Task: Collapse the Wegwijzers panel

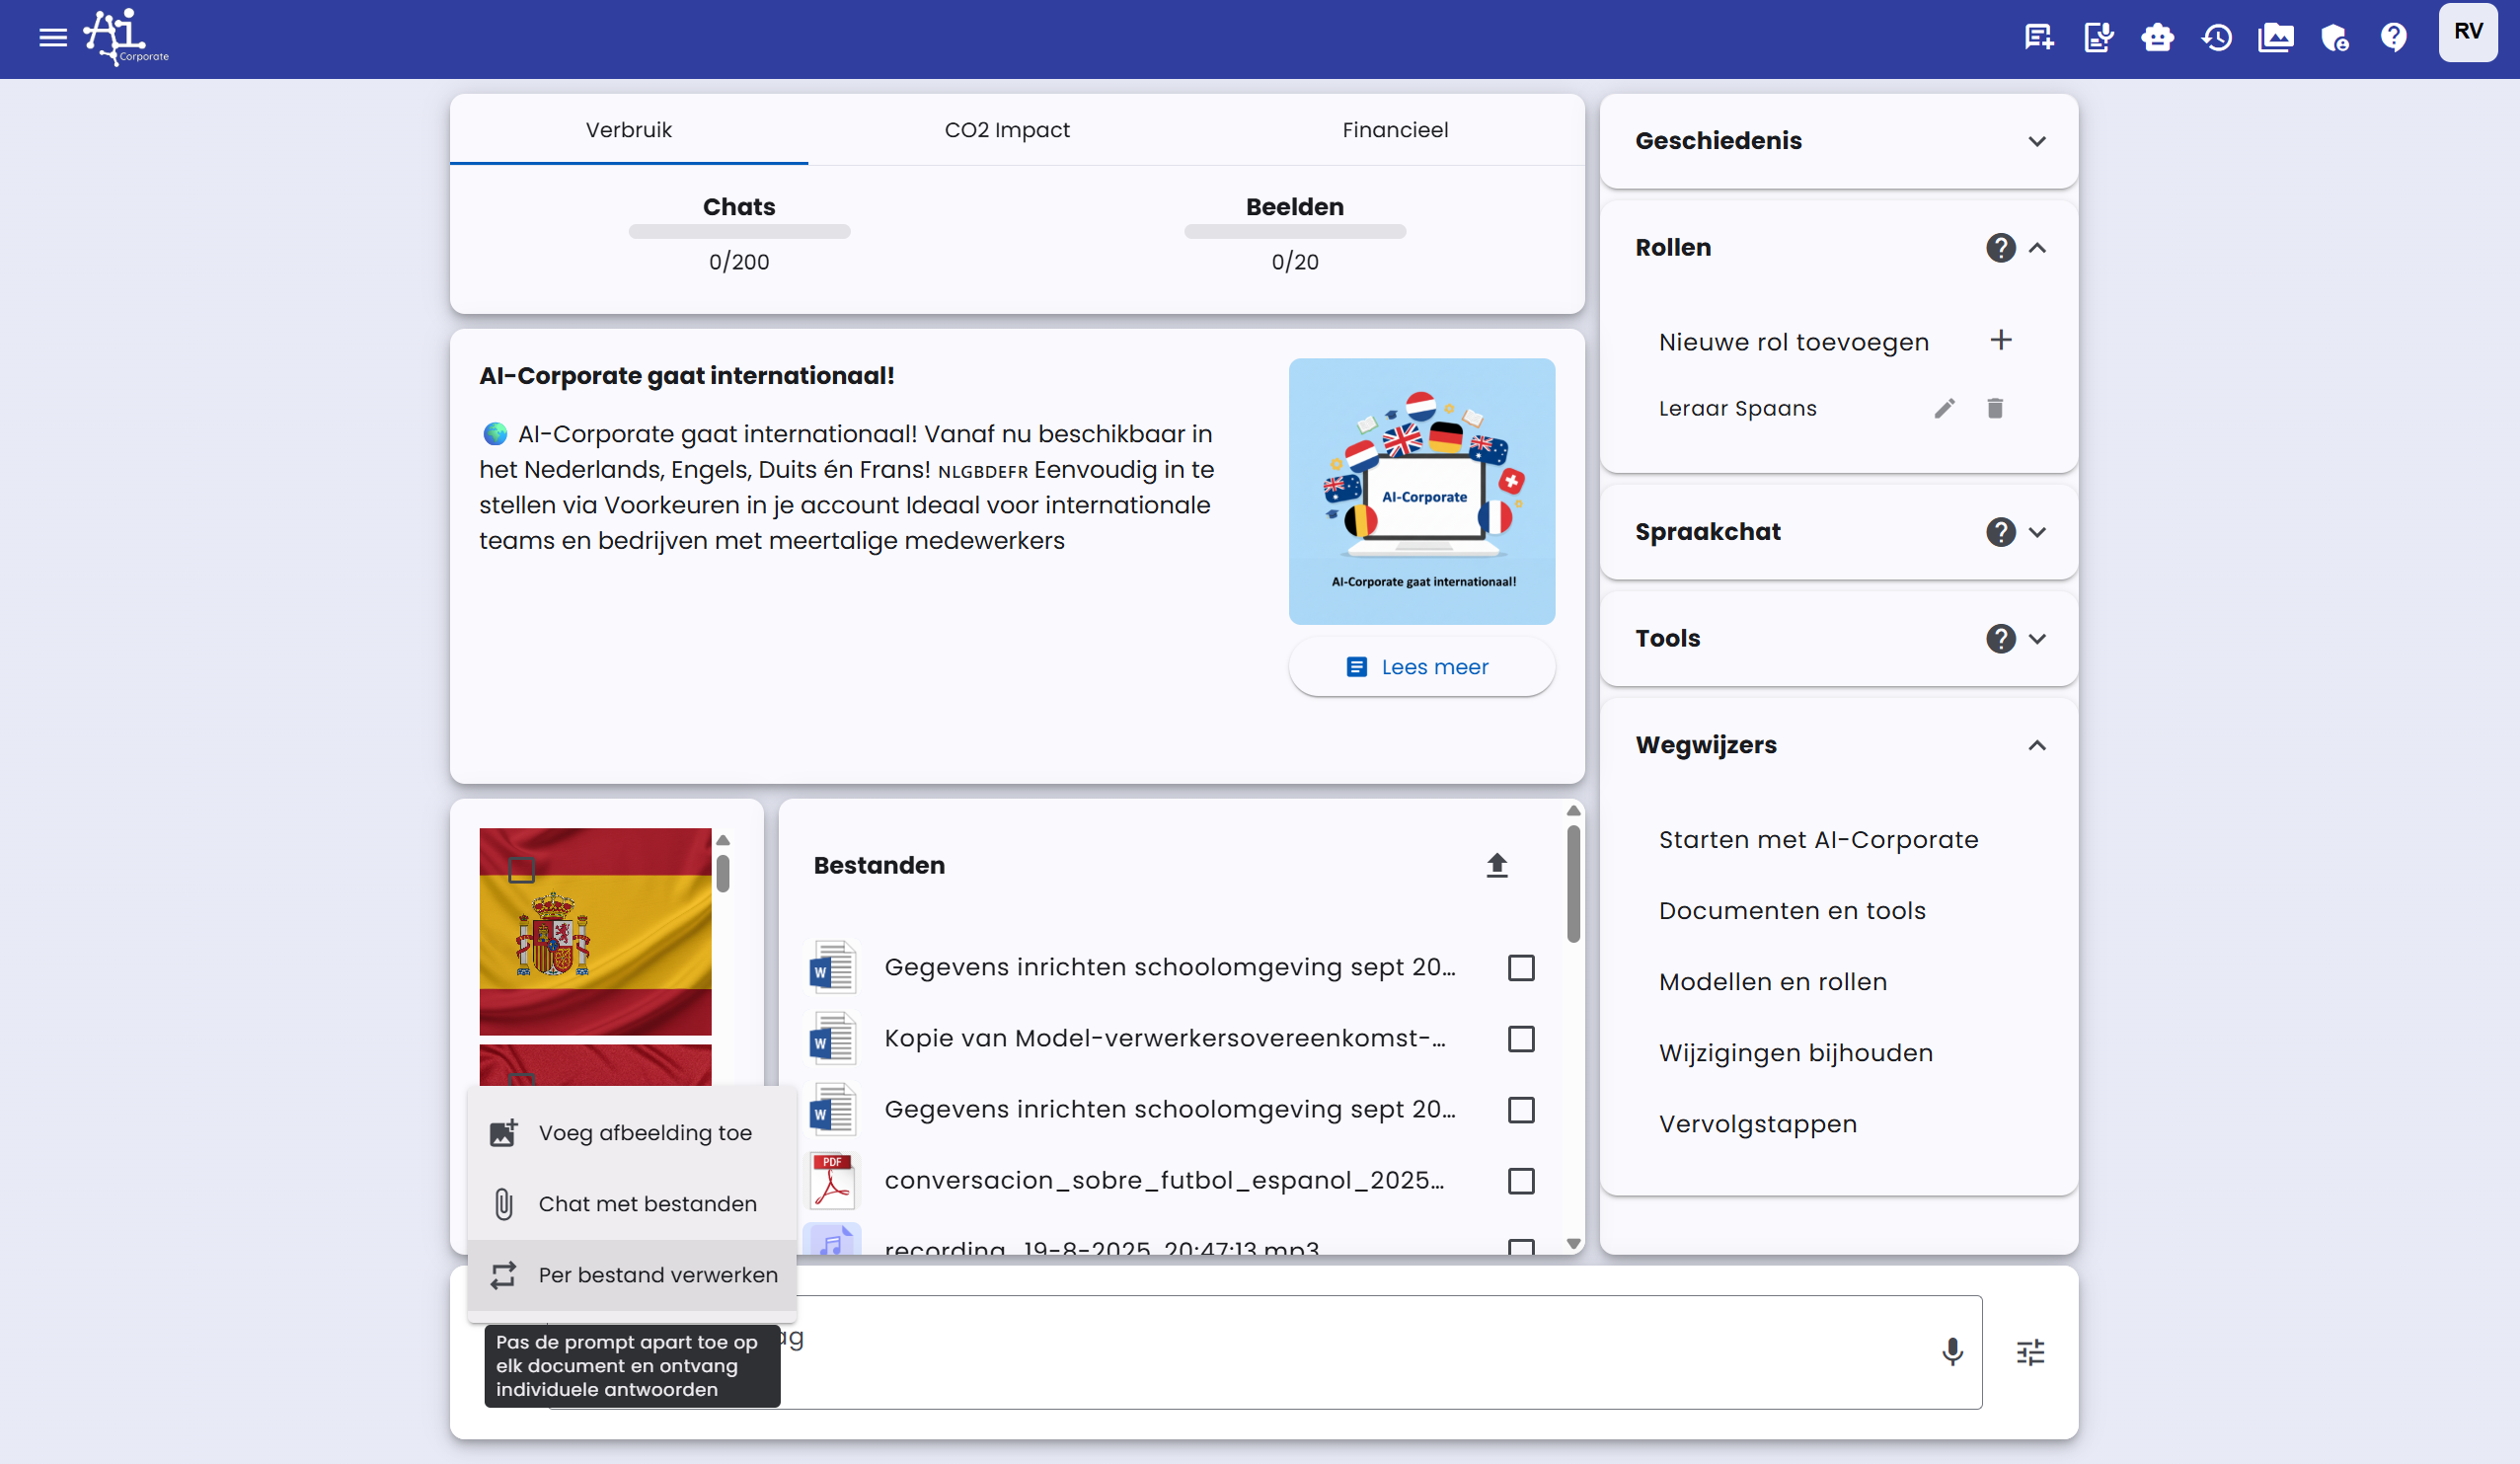Action: tap(2038, 745)
